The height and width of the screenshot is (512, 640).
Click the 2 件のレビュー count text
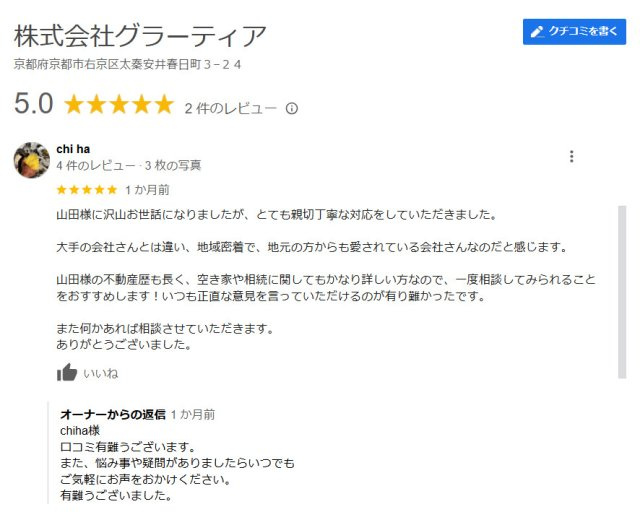[230, 109]
